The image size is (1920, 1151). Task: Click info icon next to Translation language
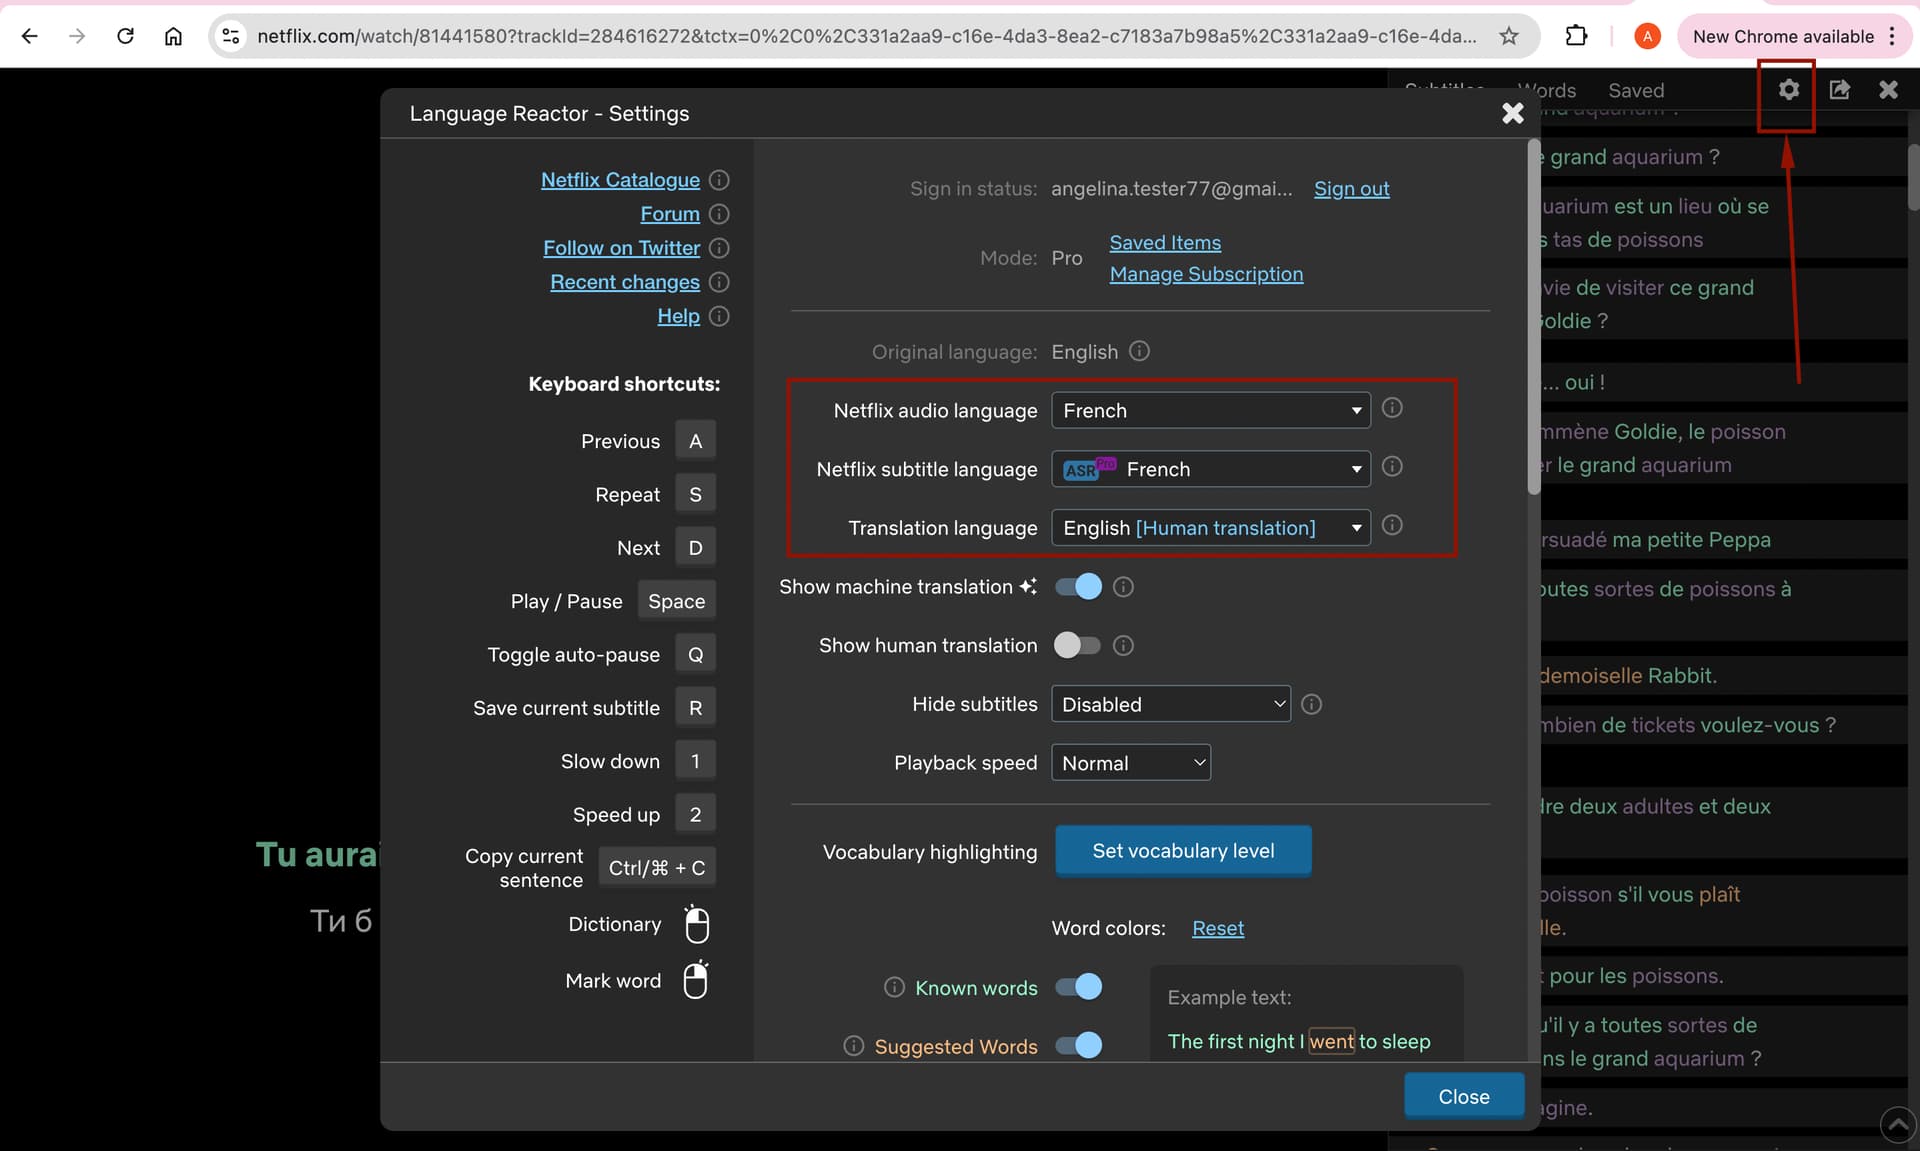(x=1391, y=526)
